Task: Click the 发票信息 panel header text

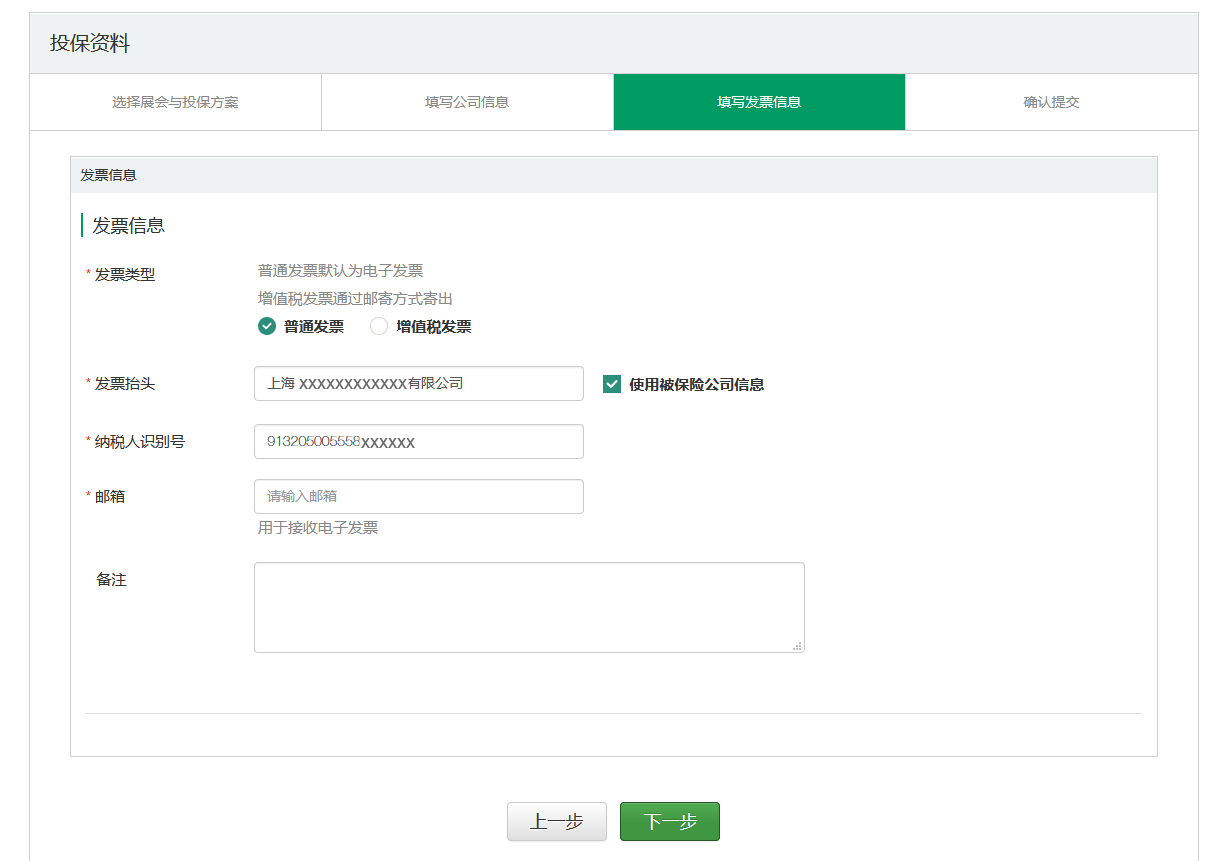Action: click(x=108, y=175)
